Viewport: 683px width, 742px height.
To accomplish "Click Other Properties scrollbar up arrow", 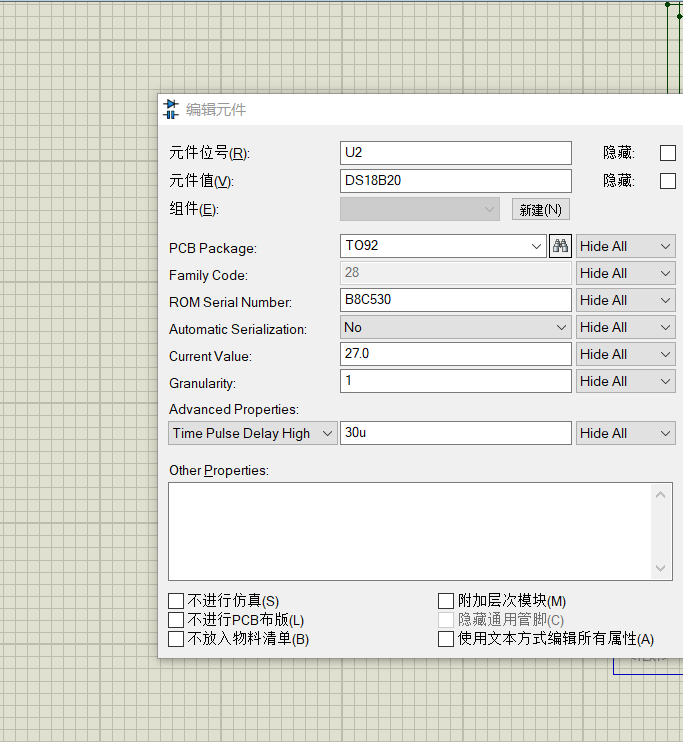I will [661, 495].
